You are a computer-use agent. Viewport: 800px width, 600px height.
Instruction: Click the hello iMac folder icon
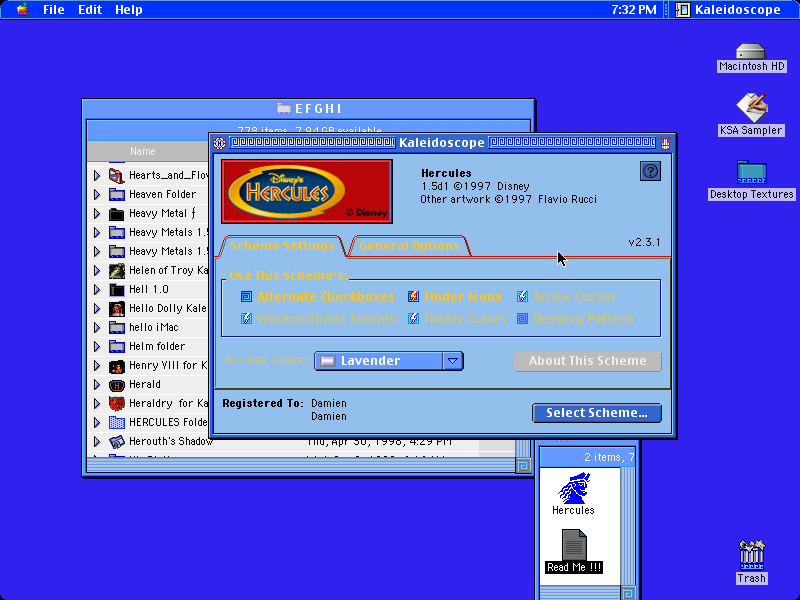pyautogui.click(x=117, y=328)
